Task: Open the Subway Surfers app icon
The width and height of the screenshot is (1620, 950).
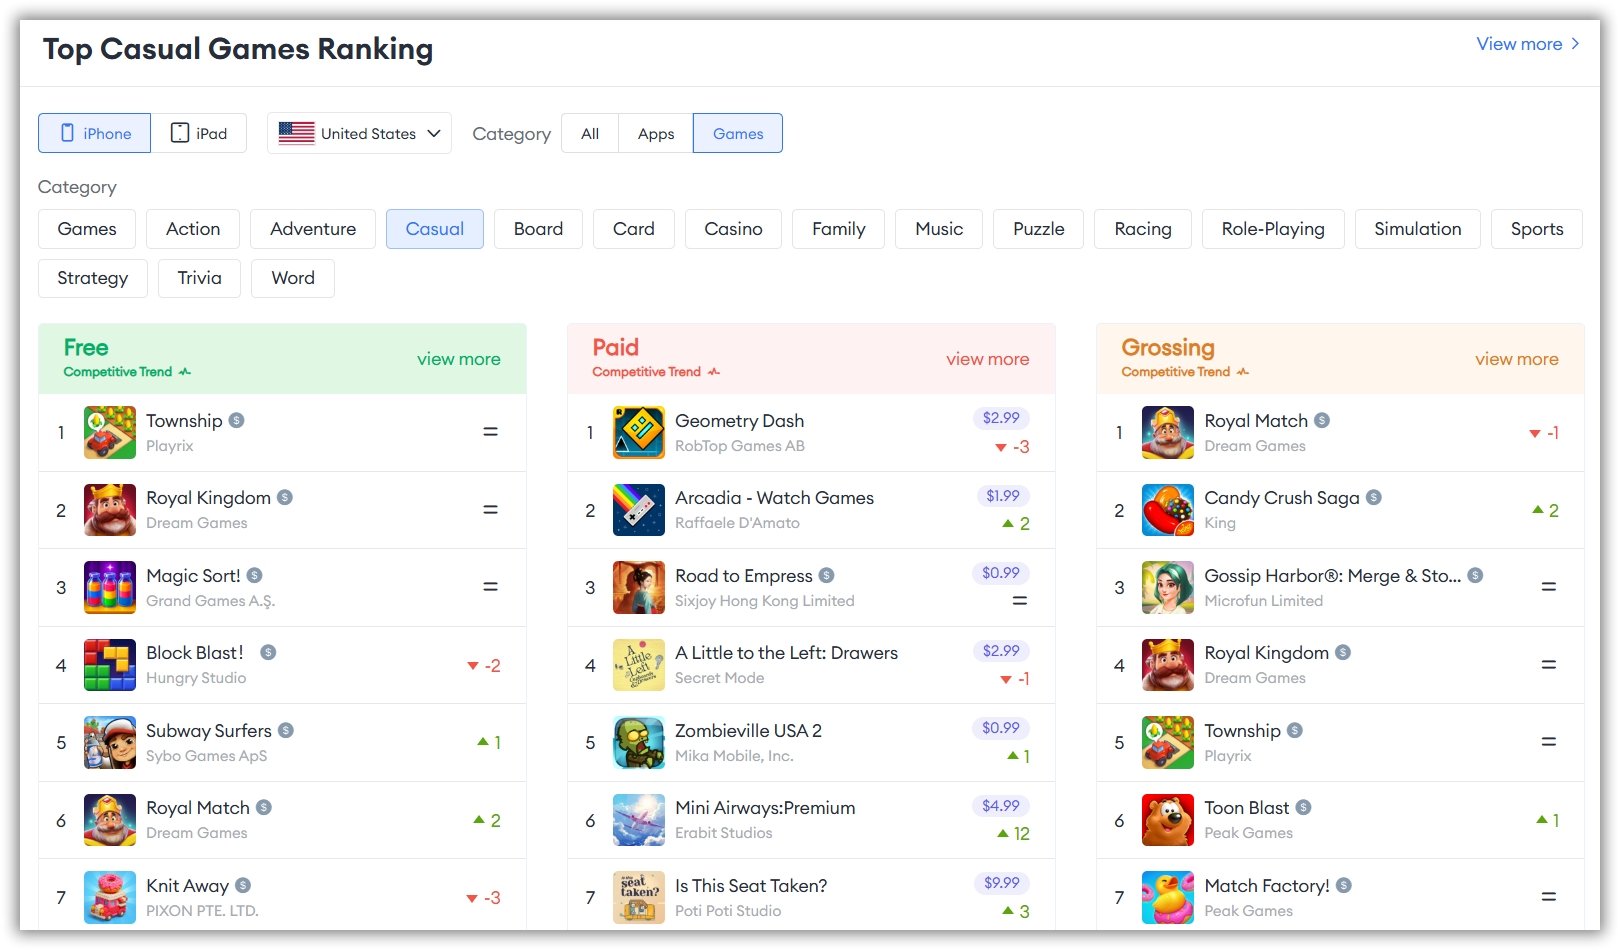Action: tap(110, 742)
